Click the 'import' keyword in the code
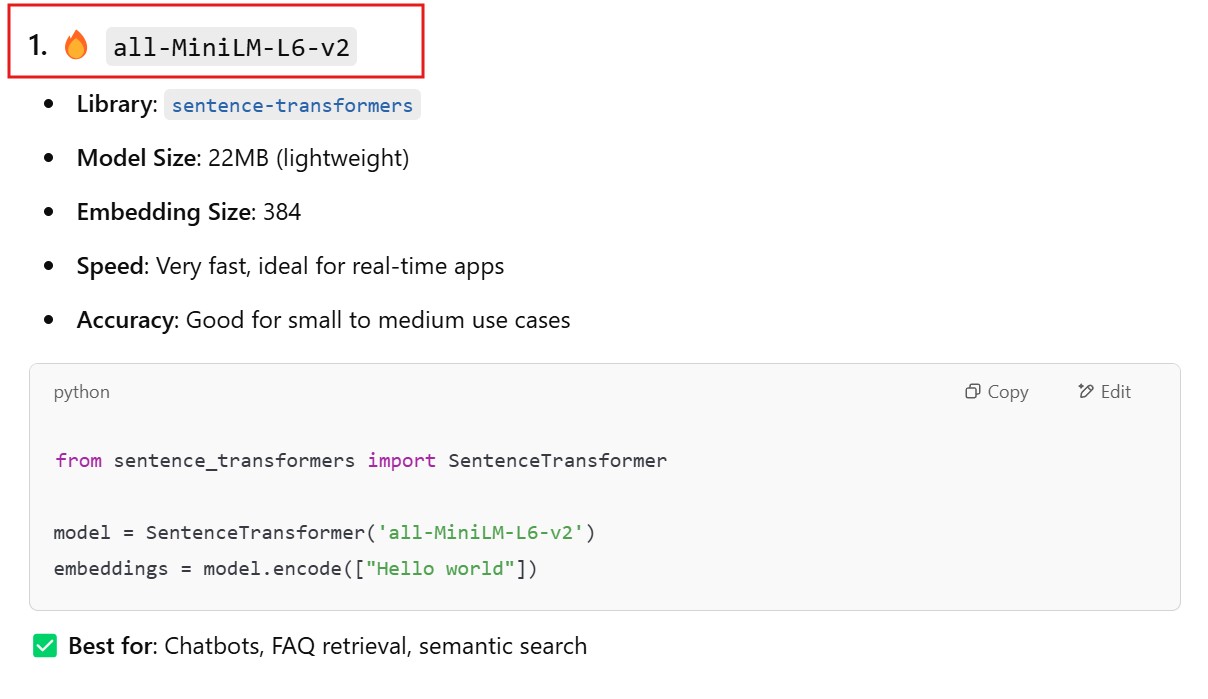 pyautogui.click(x=401, y=461)
